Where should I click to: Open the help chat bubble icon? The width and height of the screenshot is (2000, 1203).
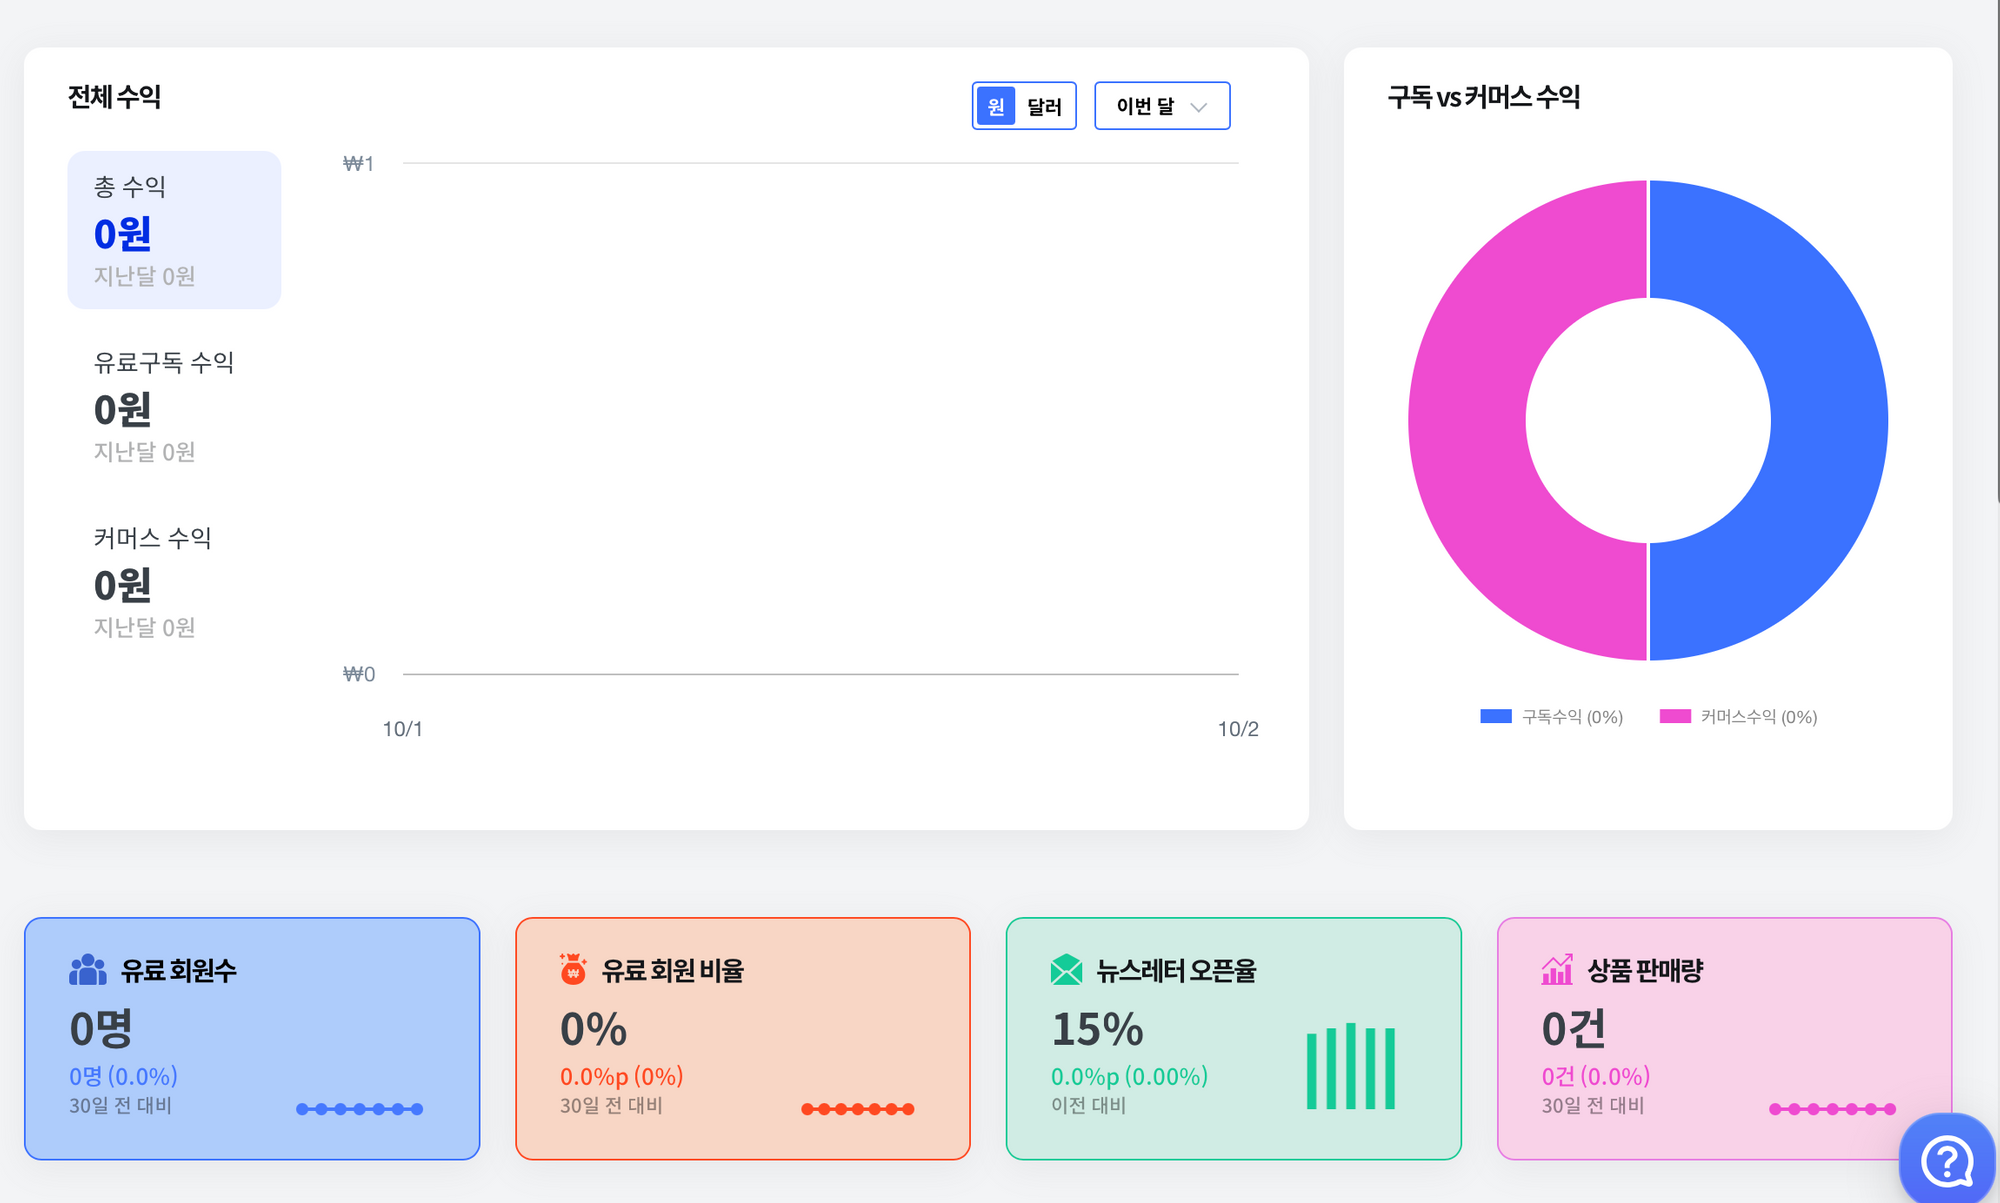[1946, 1161]
